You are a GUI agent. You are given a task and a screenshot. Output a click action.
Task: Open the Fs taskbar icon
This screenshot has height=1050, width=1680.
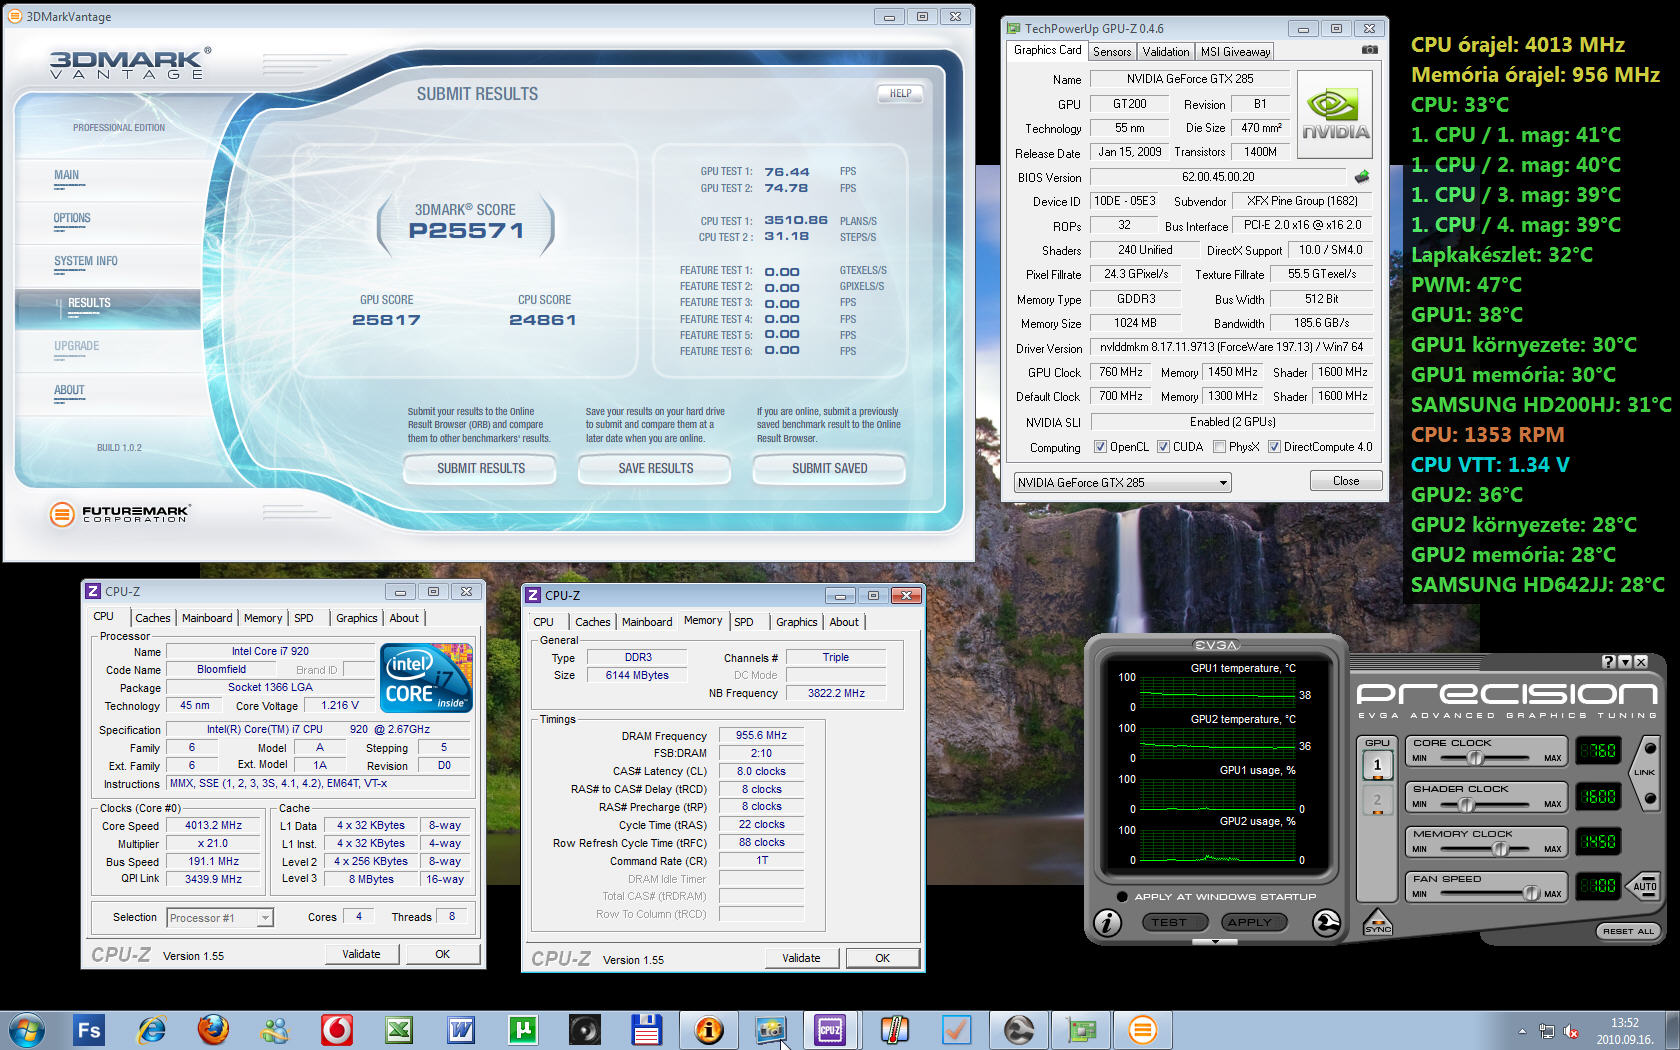coord(89,1030)
